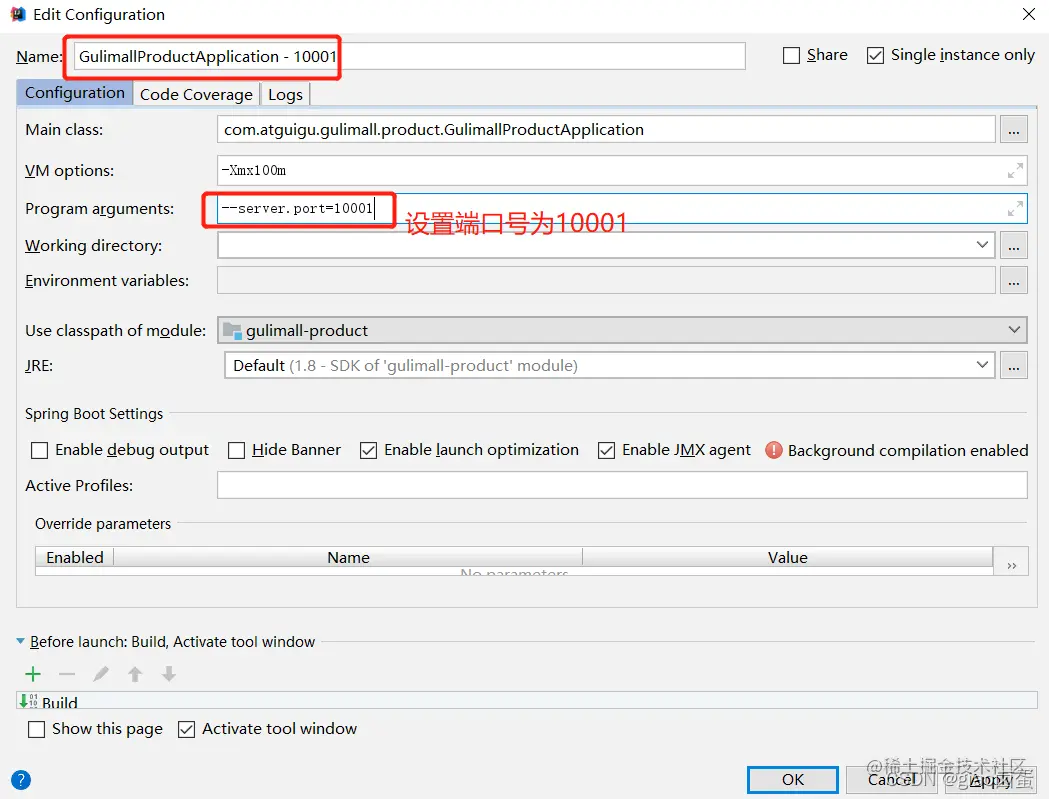Click the Name column header in the Override parameters table

click(348, 557)
